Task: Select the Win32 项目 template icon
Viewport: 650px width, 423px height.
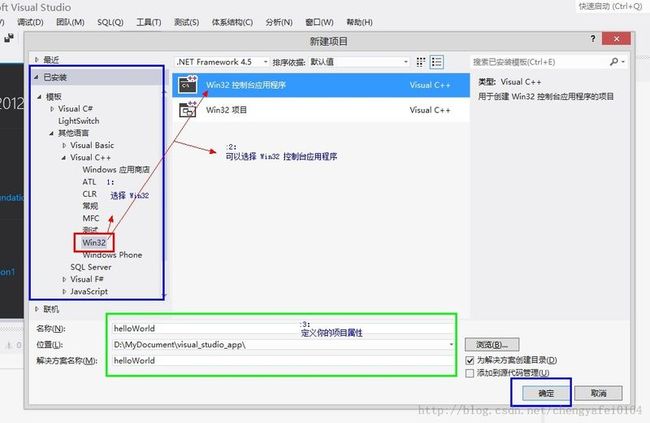Action: point(188,109)
